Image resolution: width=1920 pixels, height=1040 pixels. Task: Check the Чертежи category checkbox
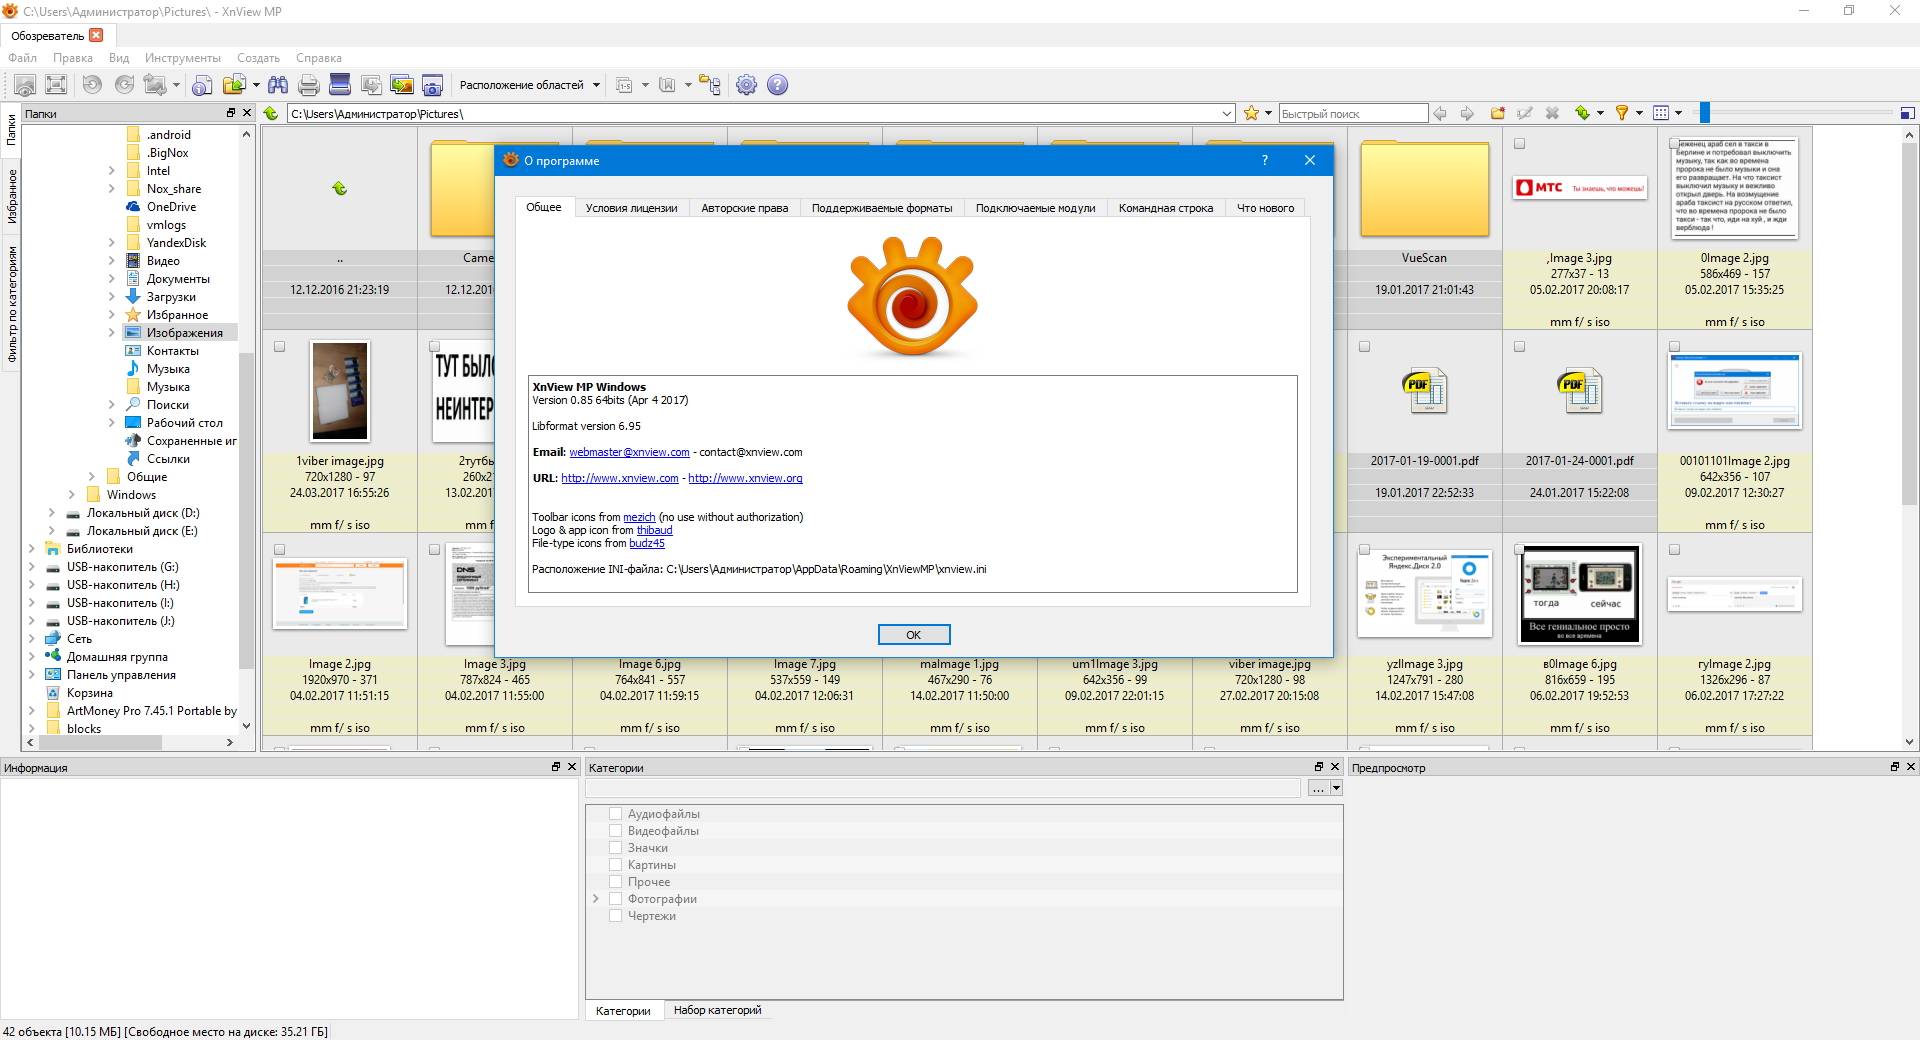pyautogui.click(x=616, y=916)
